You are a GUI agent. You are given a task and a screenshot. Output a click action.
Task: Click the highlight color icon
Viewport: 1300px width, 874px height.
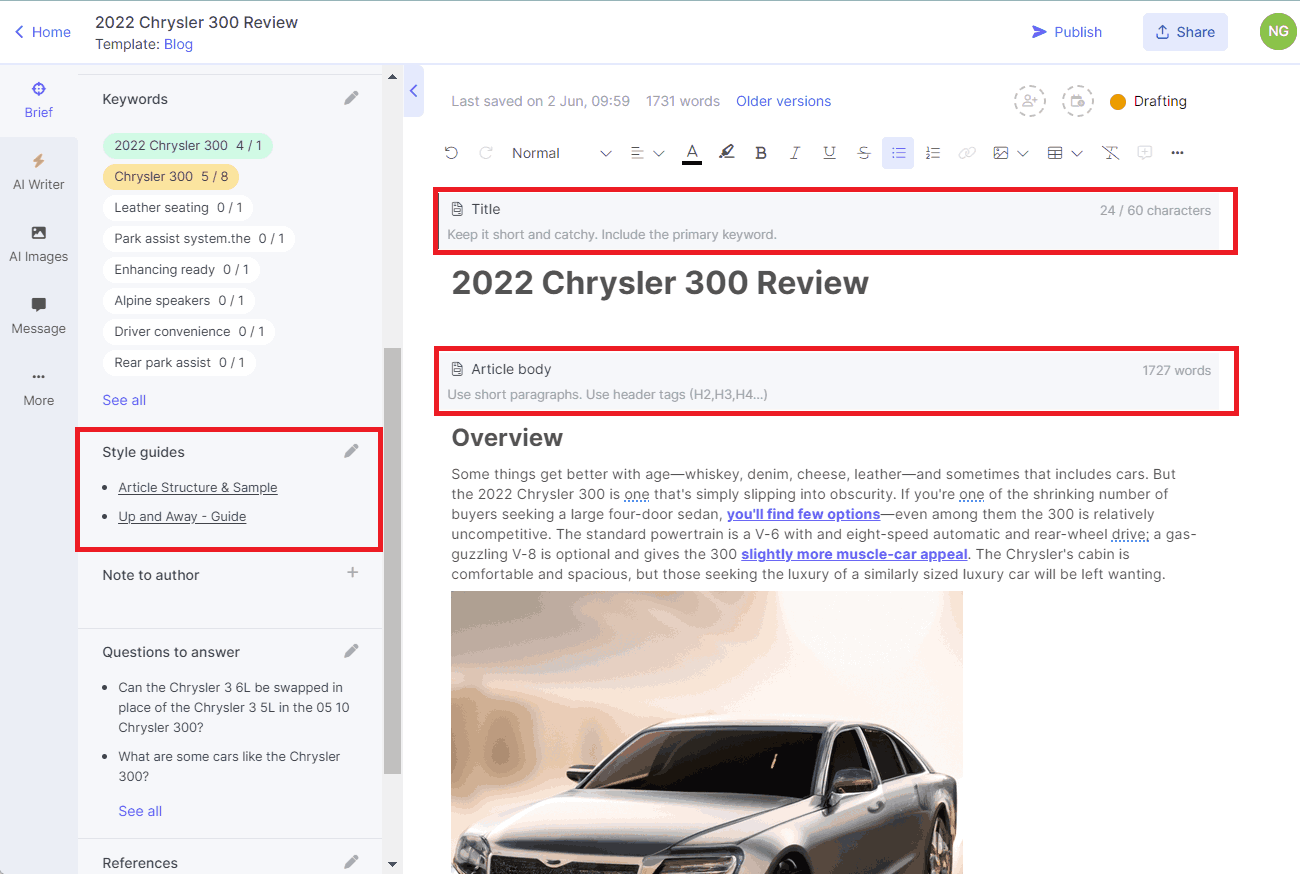727,153
